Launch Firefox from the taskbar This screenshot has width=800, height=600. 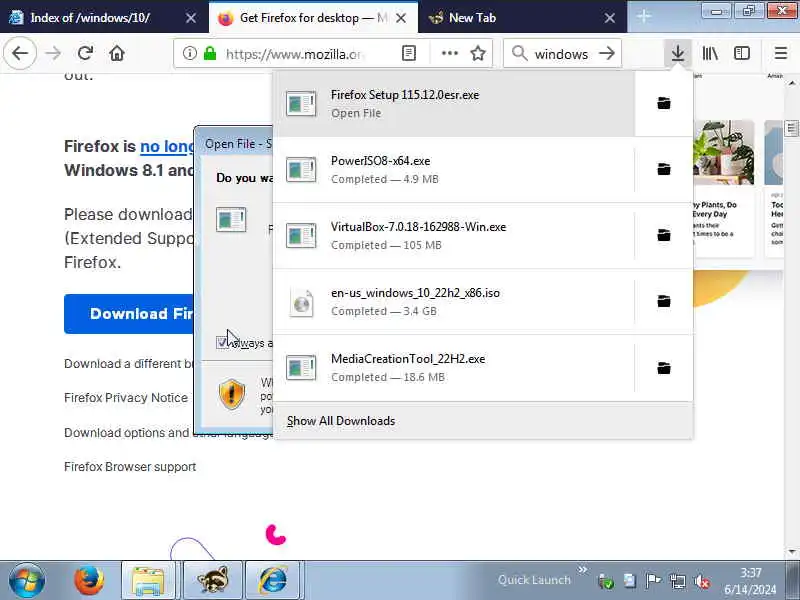coord(89,580)
